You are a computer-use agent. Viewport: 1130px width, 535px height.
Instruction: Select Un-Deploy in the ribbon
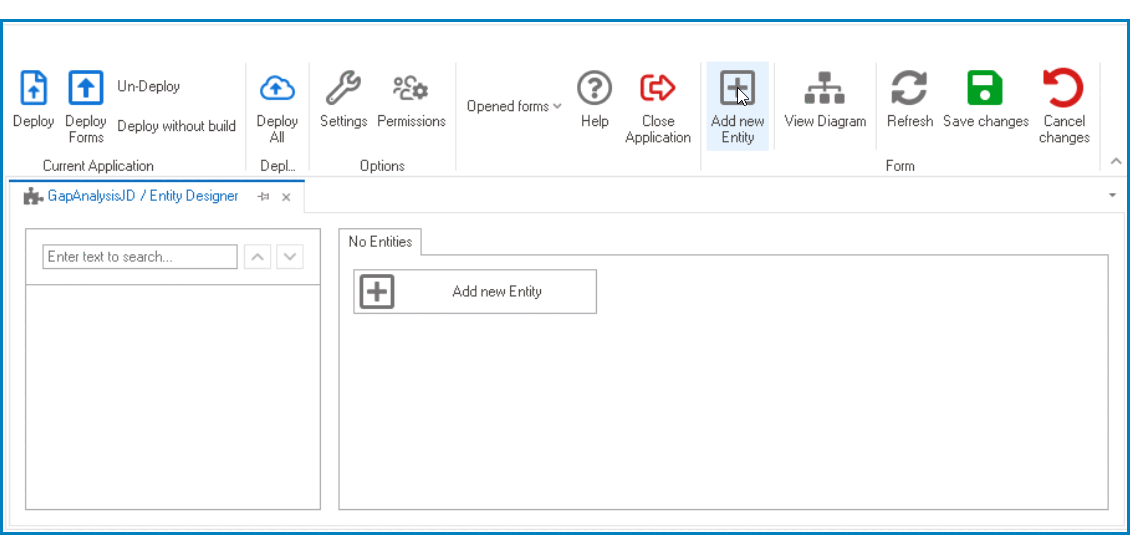pos(148,86)
